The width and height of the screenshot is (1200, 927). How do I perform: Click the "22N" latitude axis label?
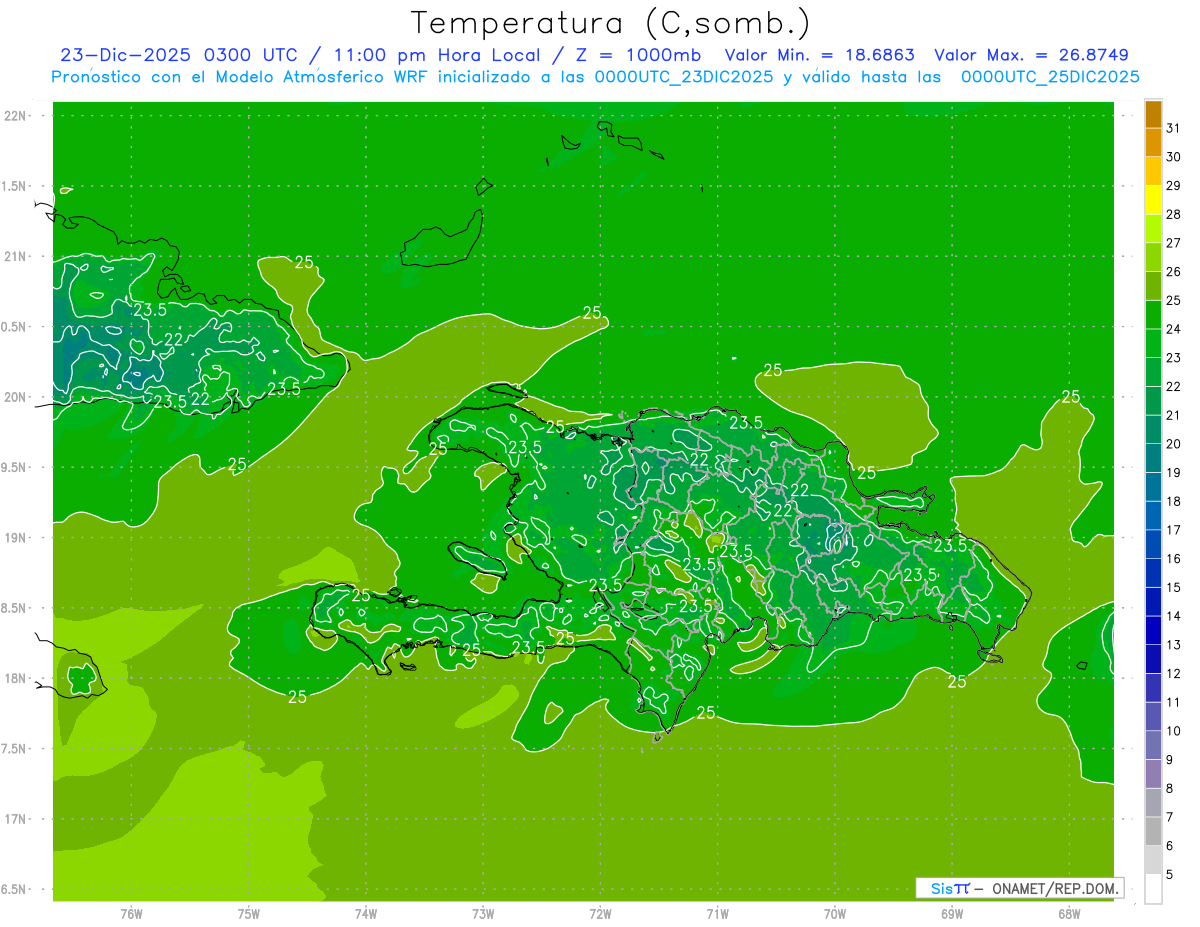(x=16, y=116)
